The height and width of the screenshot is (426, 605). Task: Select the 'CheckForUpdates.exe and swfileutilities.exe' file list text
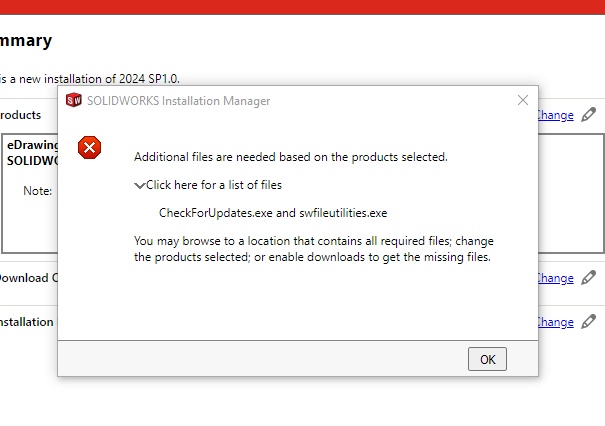(272, 213)
